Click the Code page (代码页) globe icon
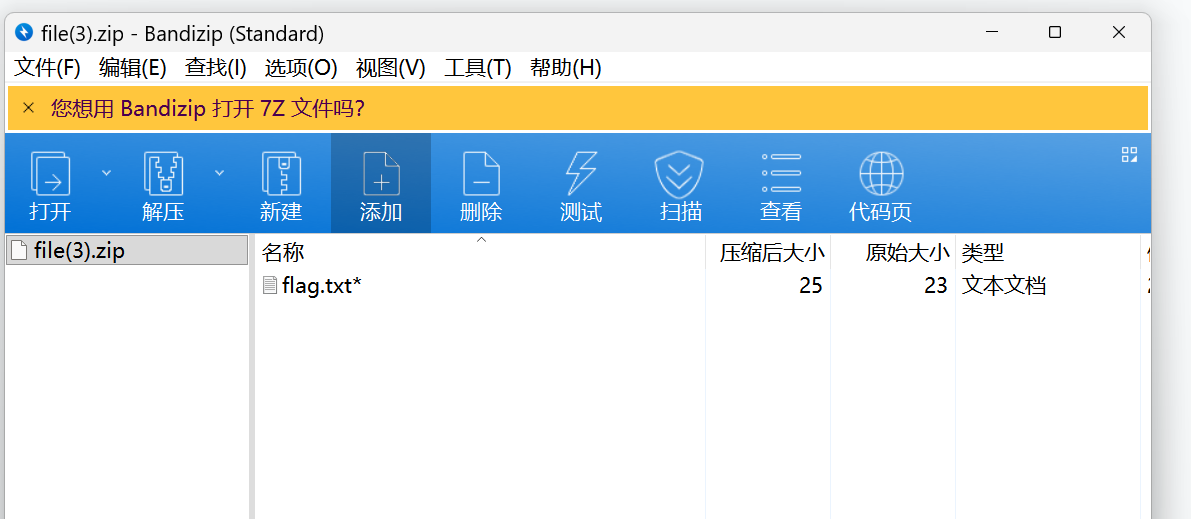Screen dimensions: 1191x519 (x=881, y=175)
